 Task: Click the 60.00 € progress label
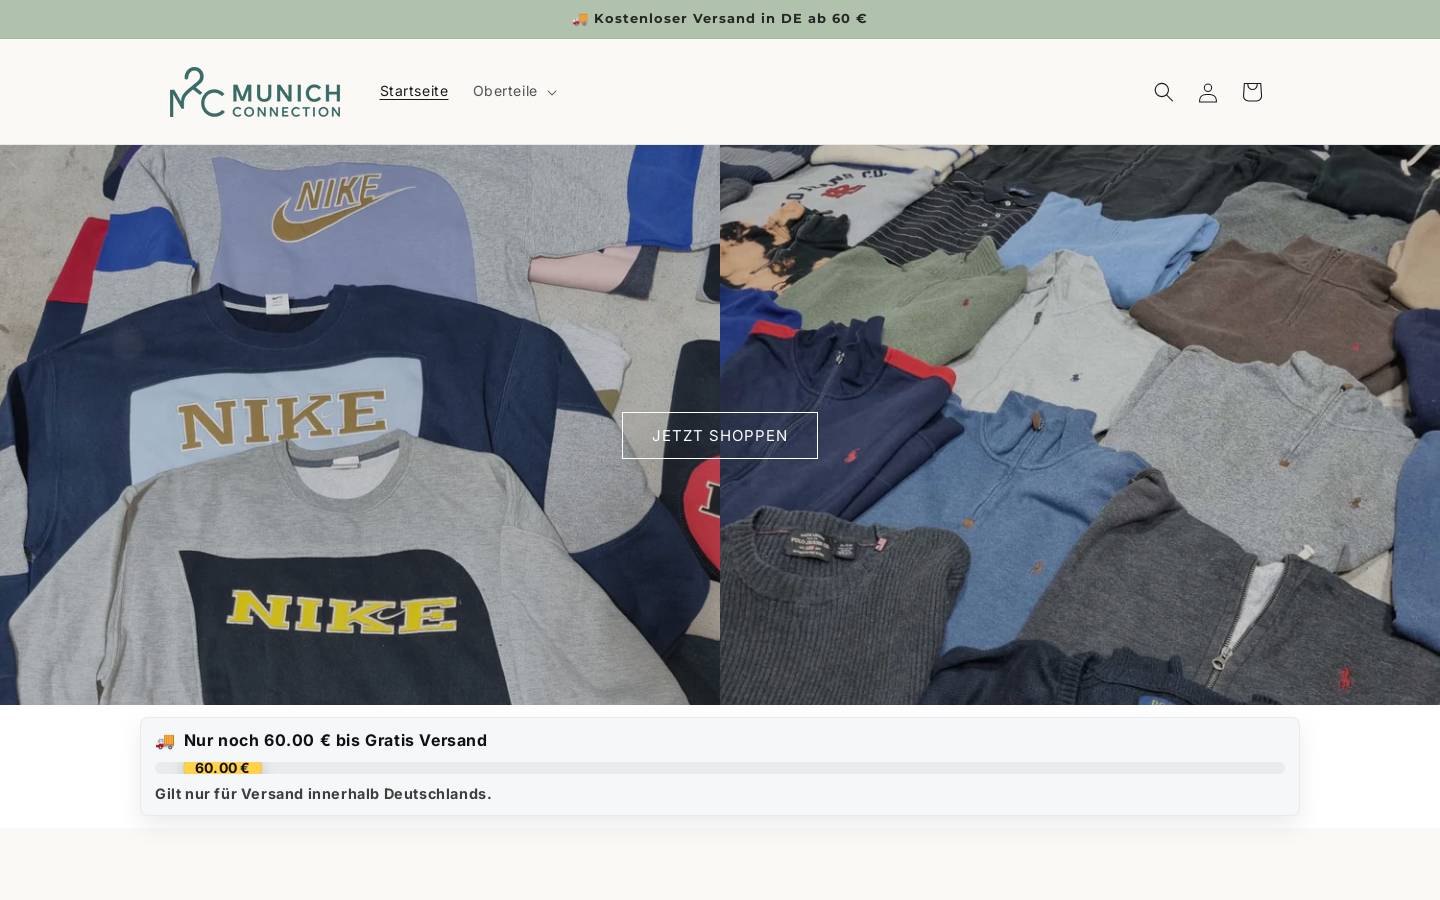(x=222, y=768)
